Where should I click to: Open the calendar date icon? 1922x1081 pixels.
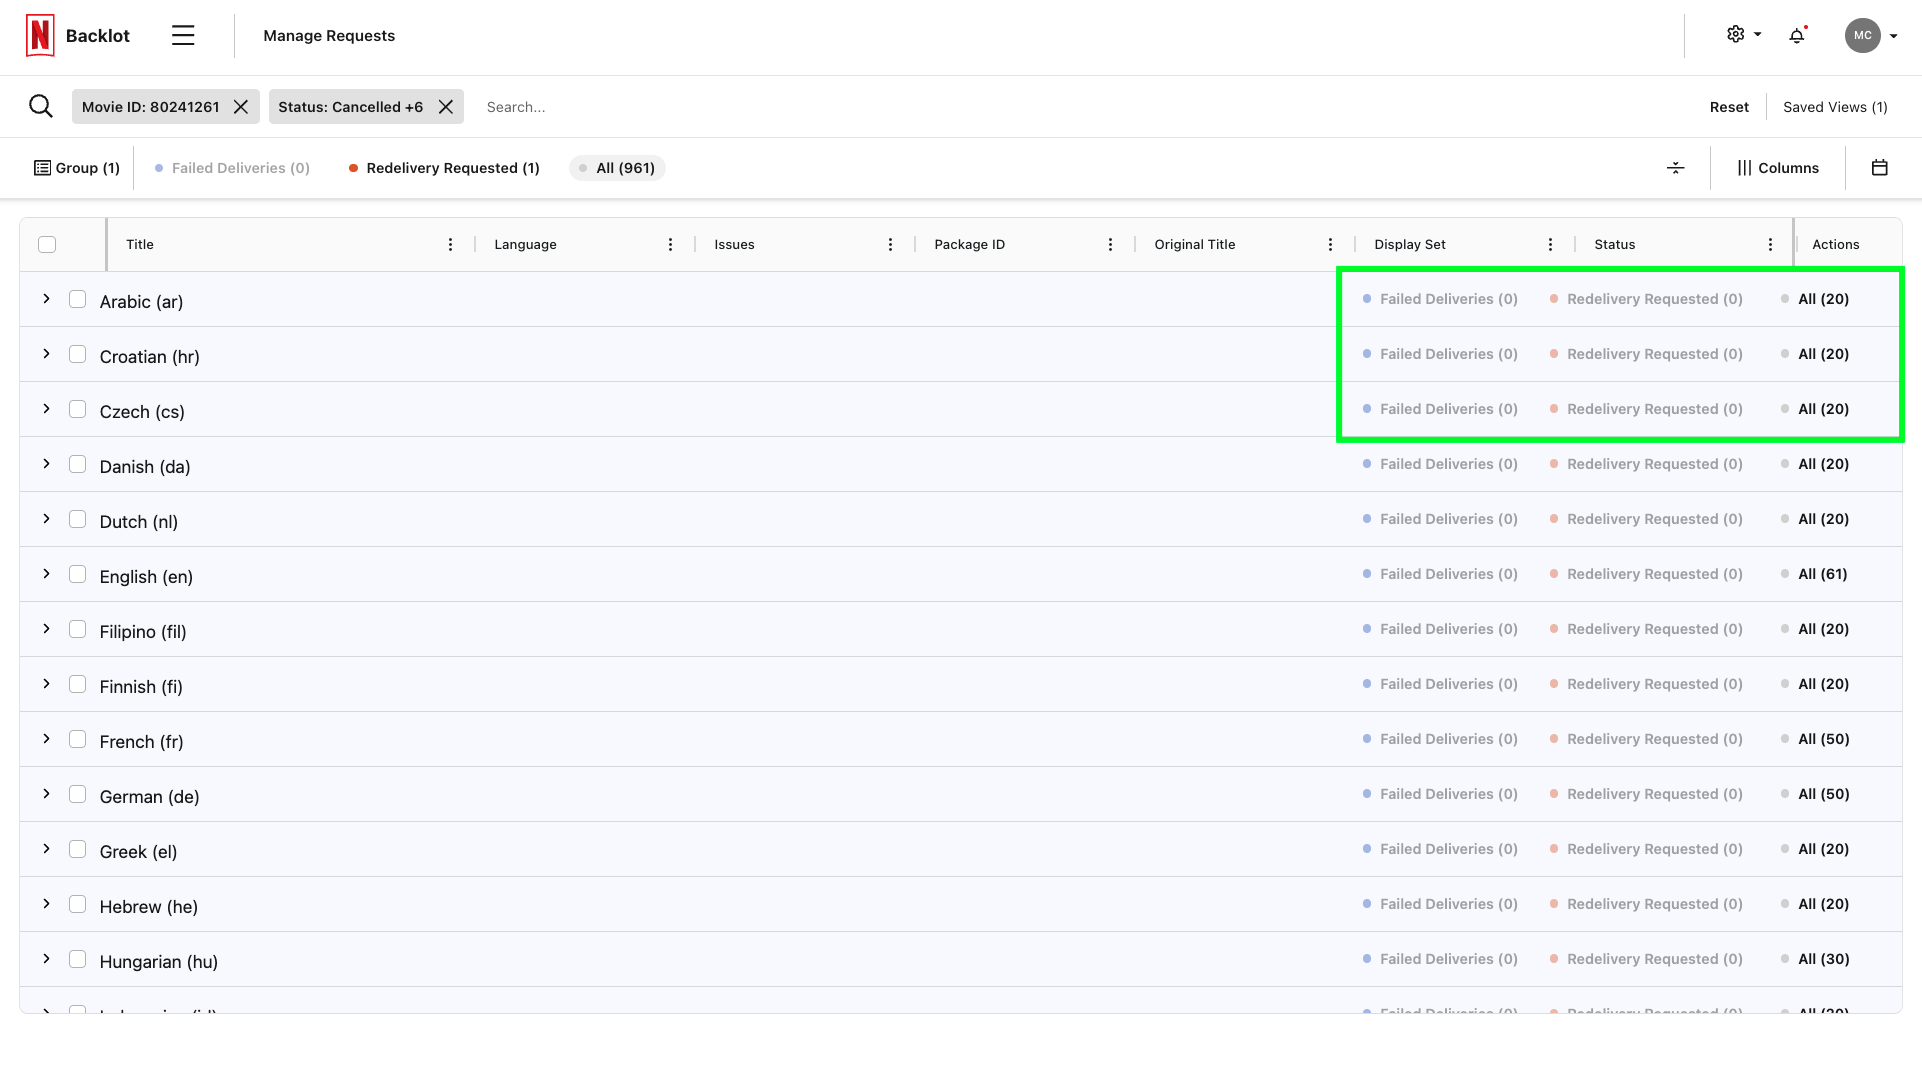tap(1880, 168)
